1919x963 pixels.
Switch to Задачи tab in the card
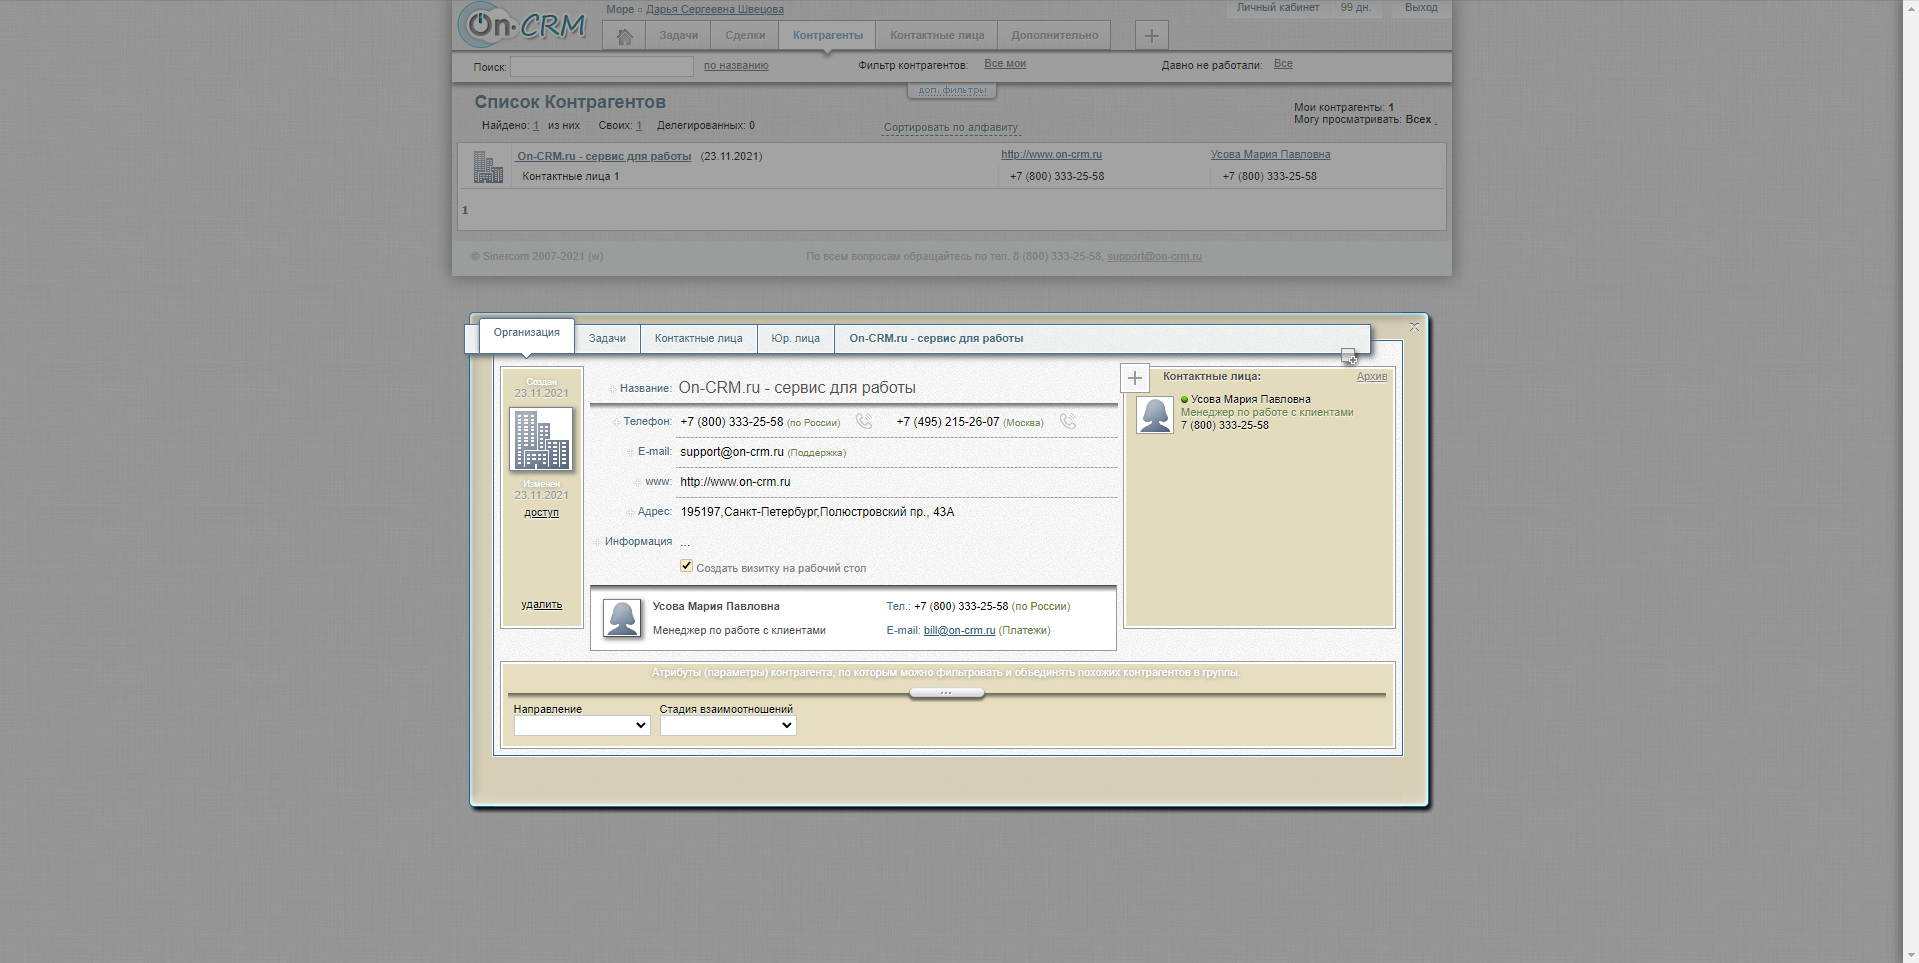tap(607, 338)
